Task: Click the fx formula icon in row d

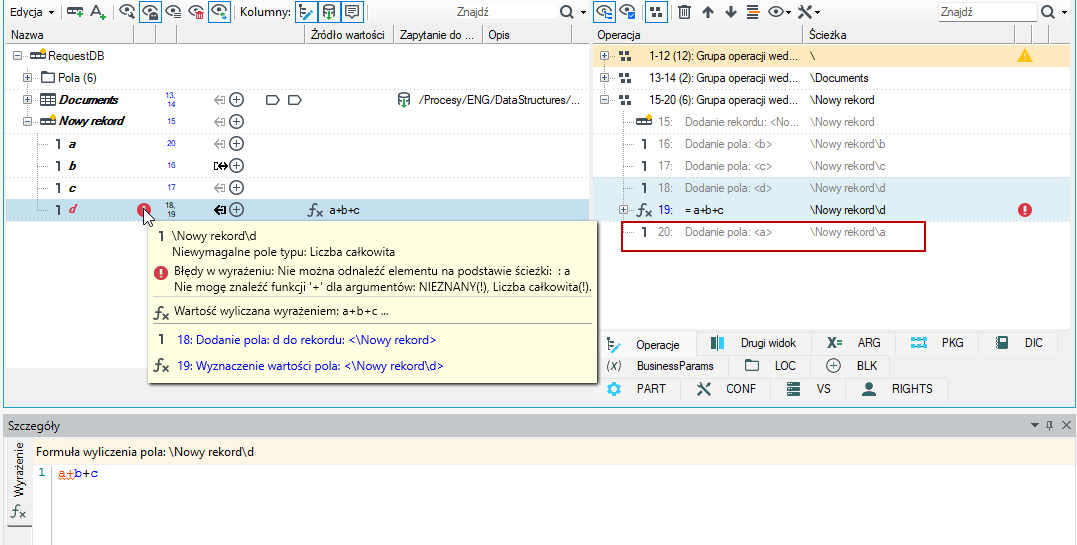Action: (x=315, y=210)
